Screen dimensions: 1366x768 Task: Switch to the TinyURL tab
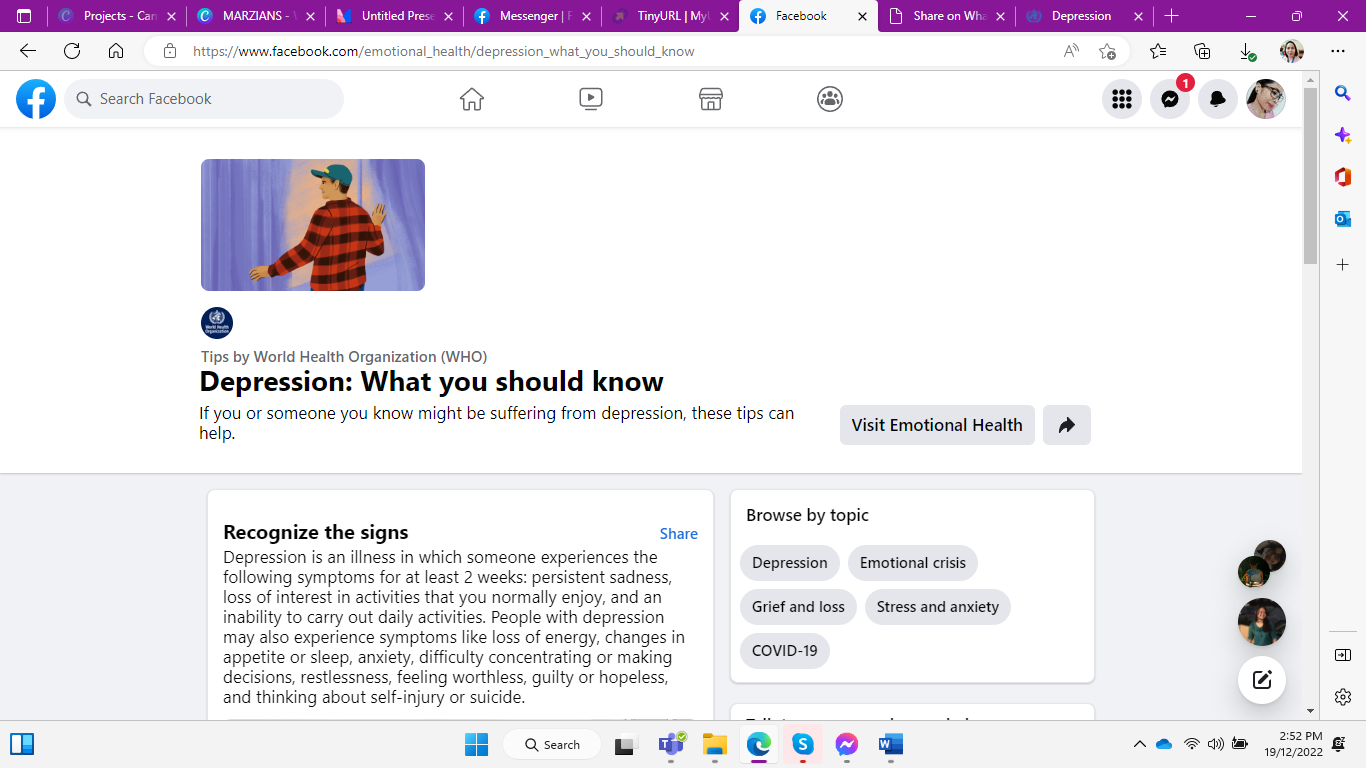point(670,16)
